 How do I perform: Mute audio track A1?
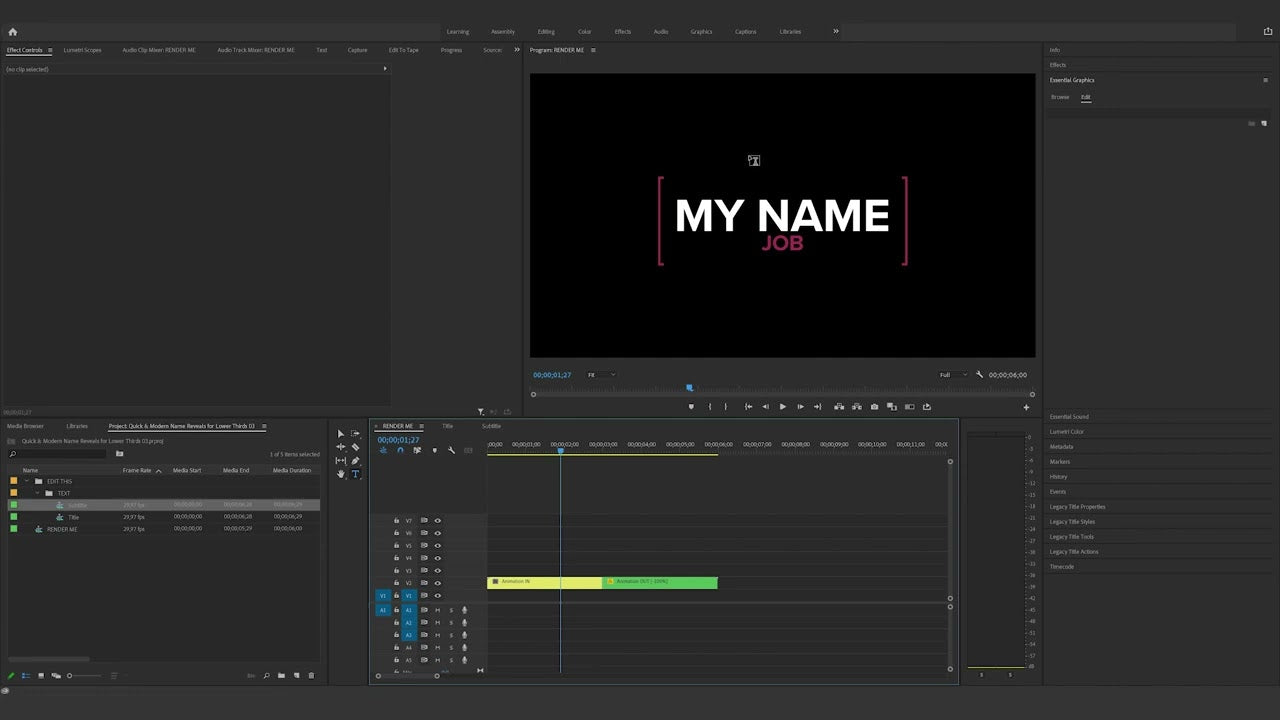[x=437, y=610]
